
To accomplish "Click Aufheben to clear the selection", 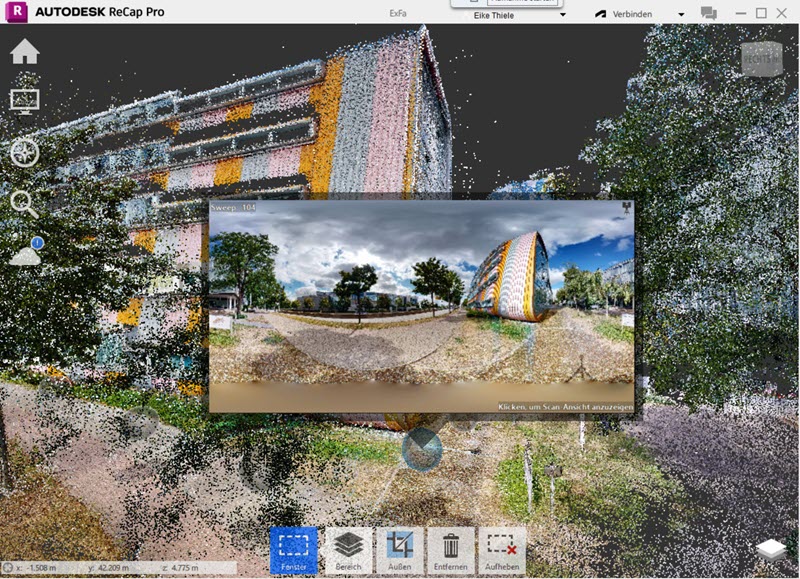I will (x=502, y=550).
